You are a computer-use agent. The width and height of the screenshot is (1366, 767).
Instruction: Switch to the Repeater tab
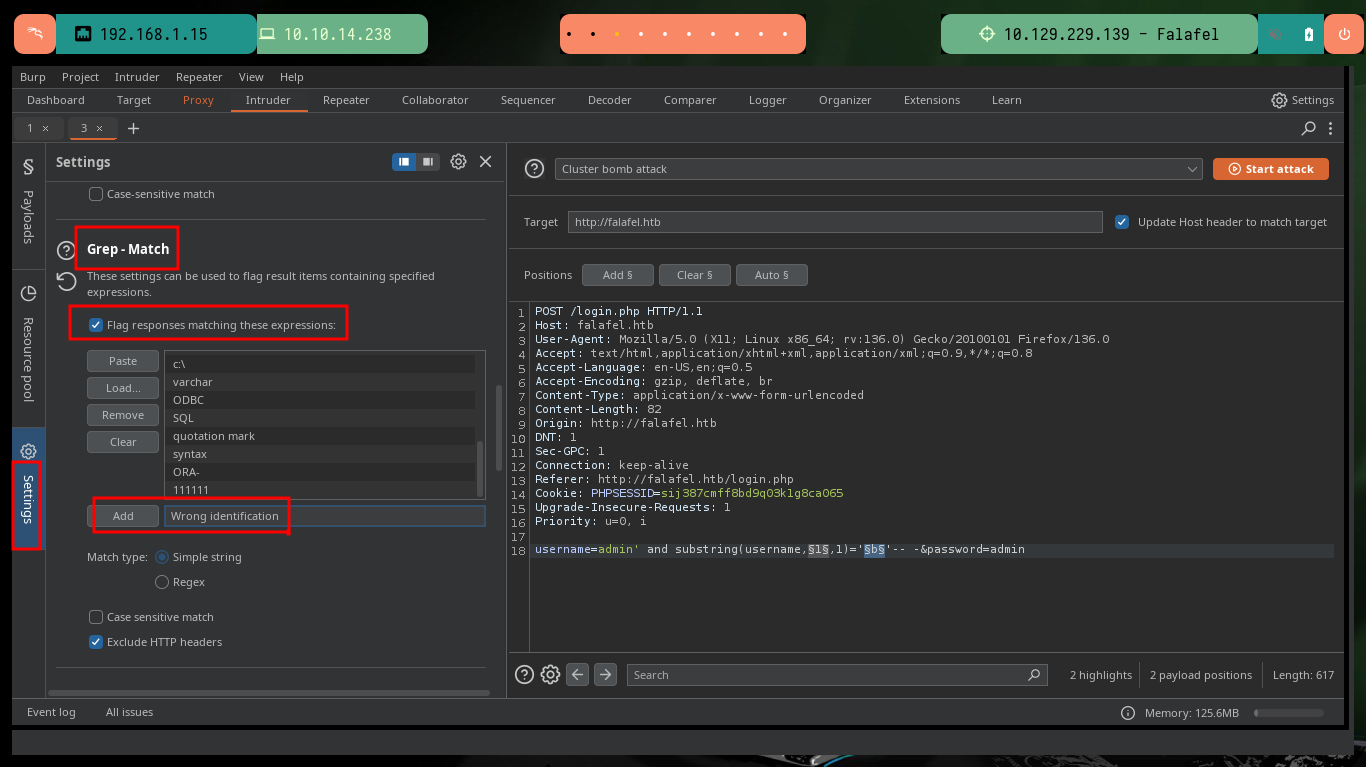(x=346, y=100)
